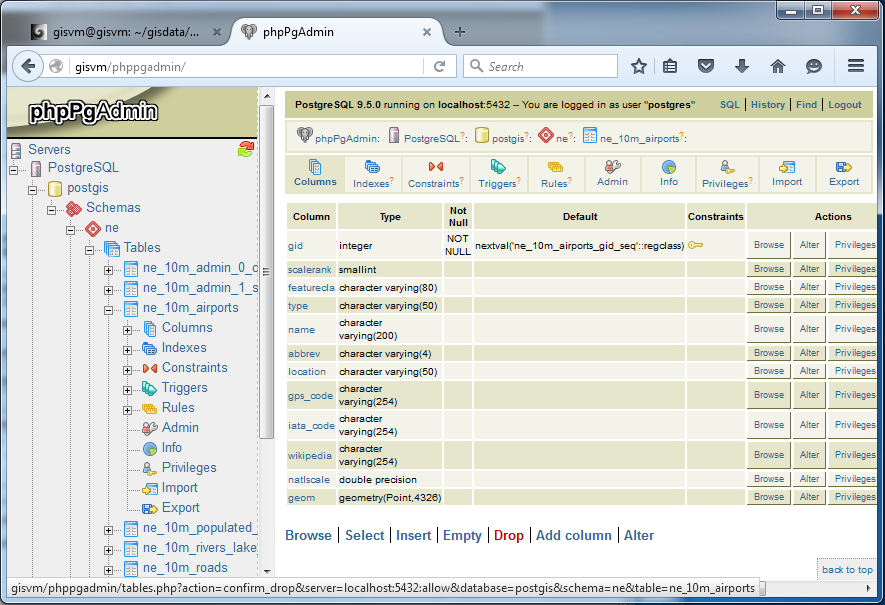
Task: Click the URL address bar
Action: tap(246, 67)
